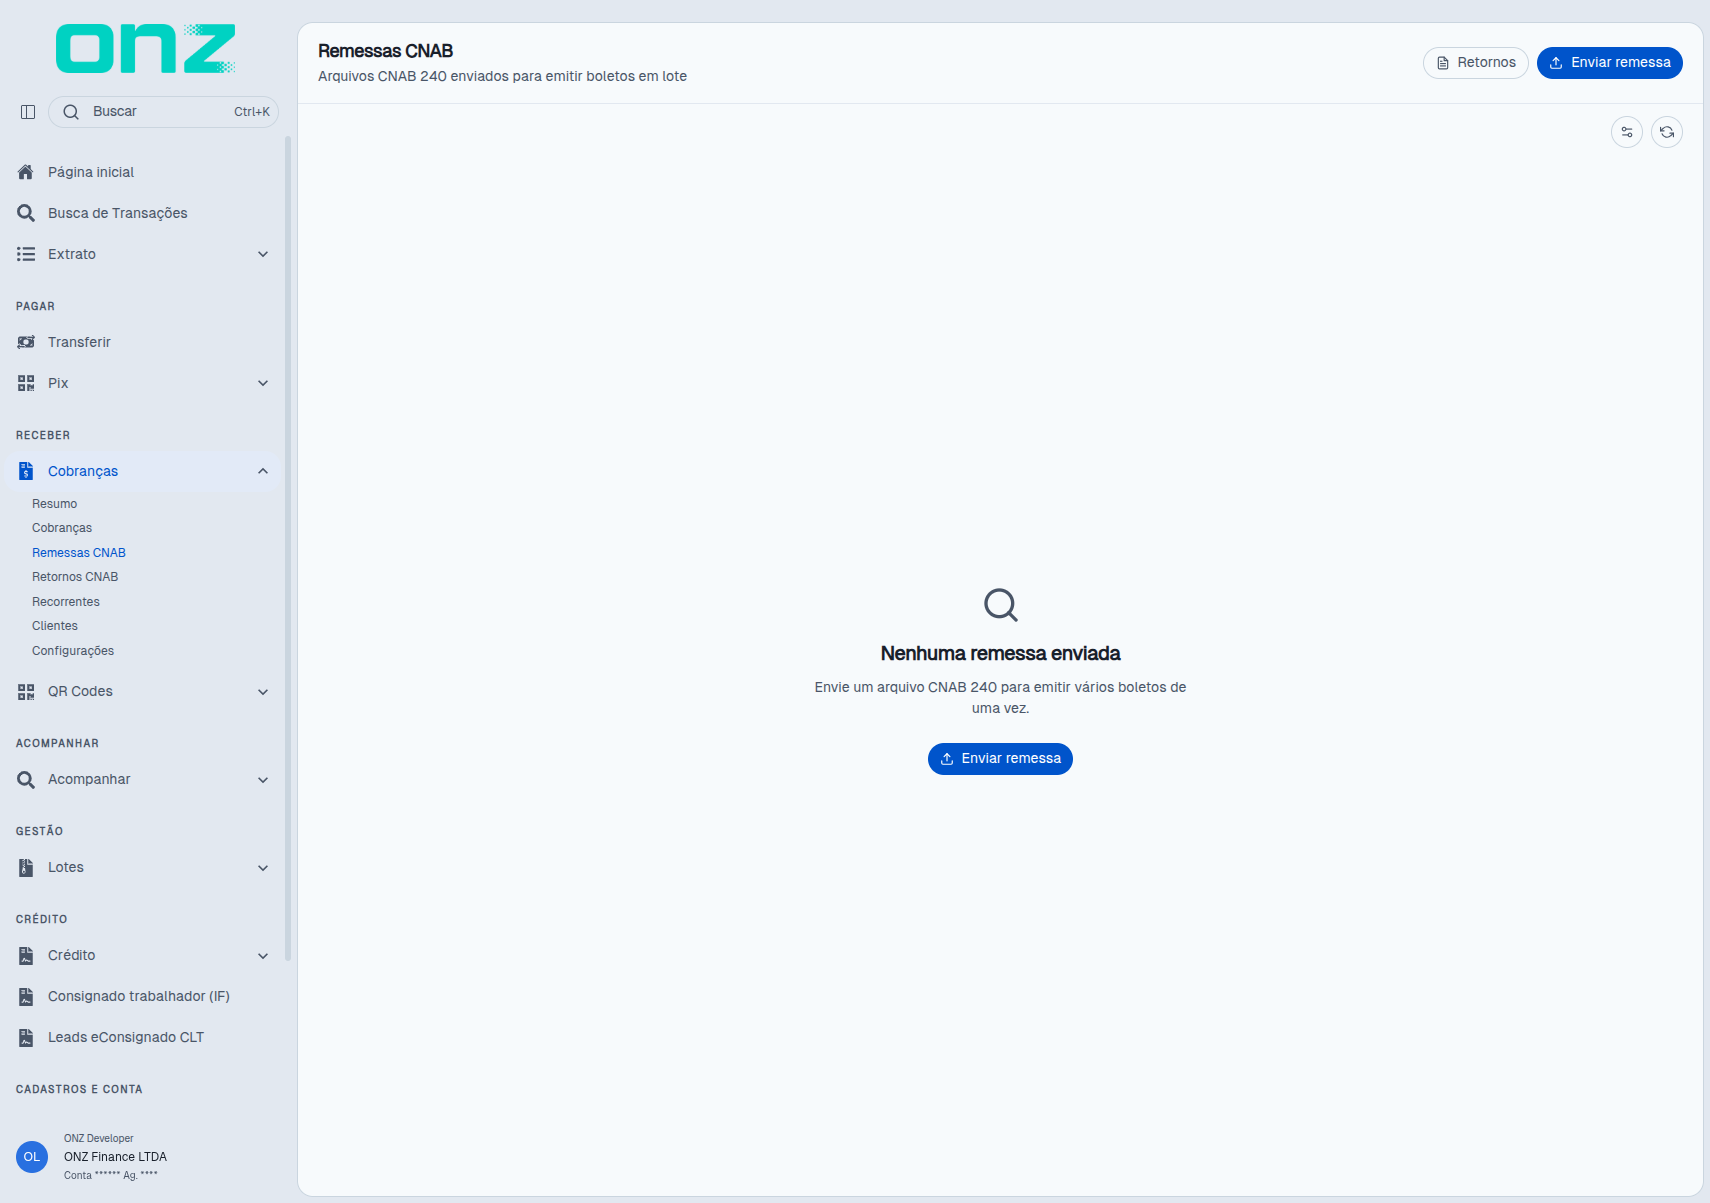Toggle the sidebar collapse icon
The image size is (1710, 1203).
(28, 112)
